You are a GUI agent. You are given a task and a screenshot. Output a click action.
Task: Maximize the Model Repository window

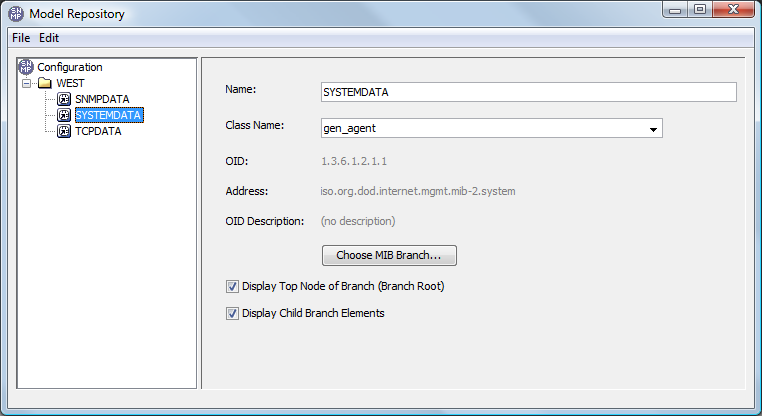tap(700, 10)
